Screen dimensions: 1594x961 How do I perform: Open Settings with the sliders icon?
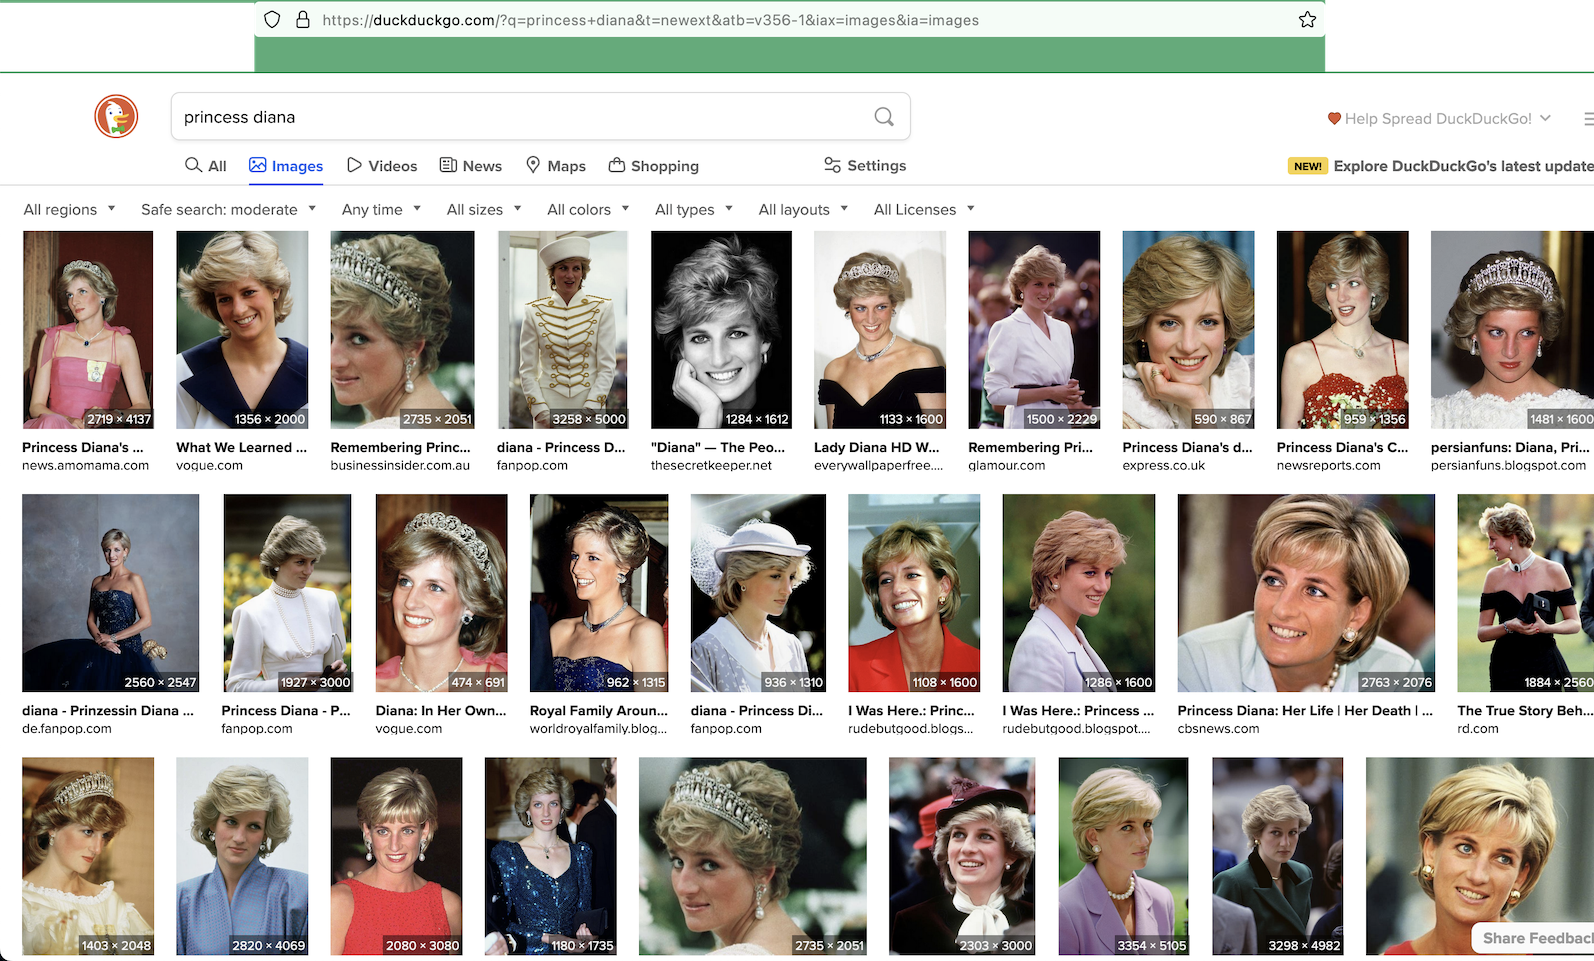[865, 166]
